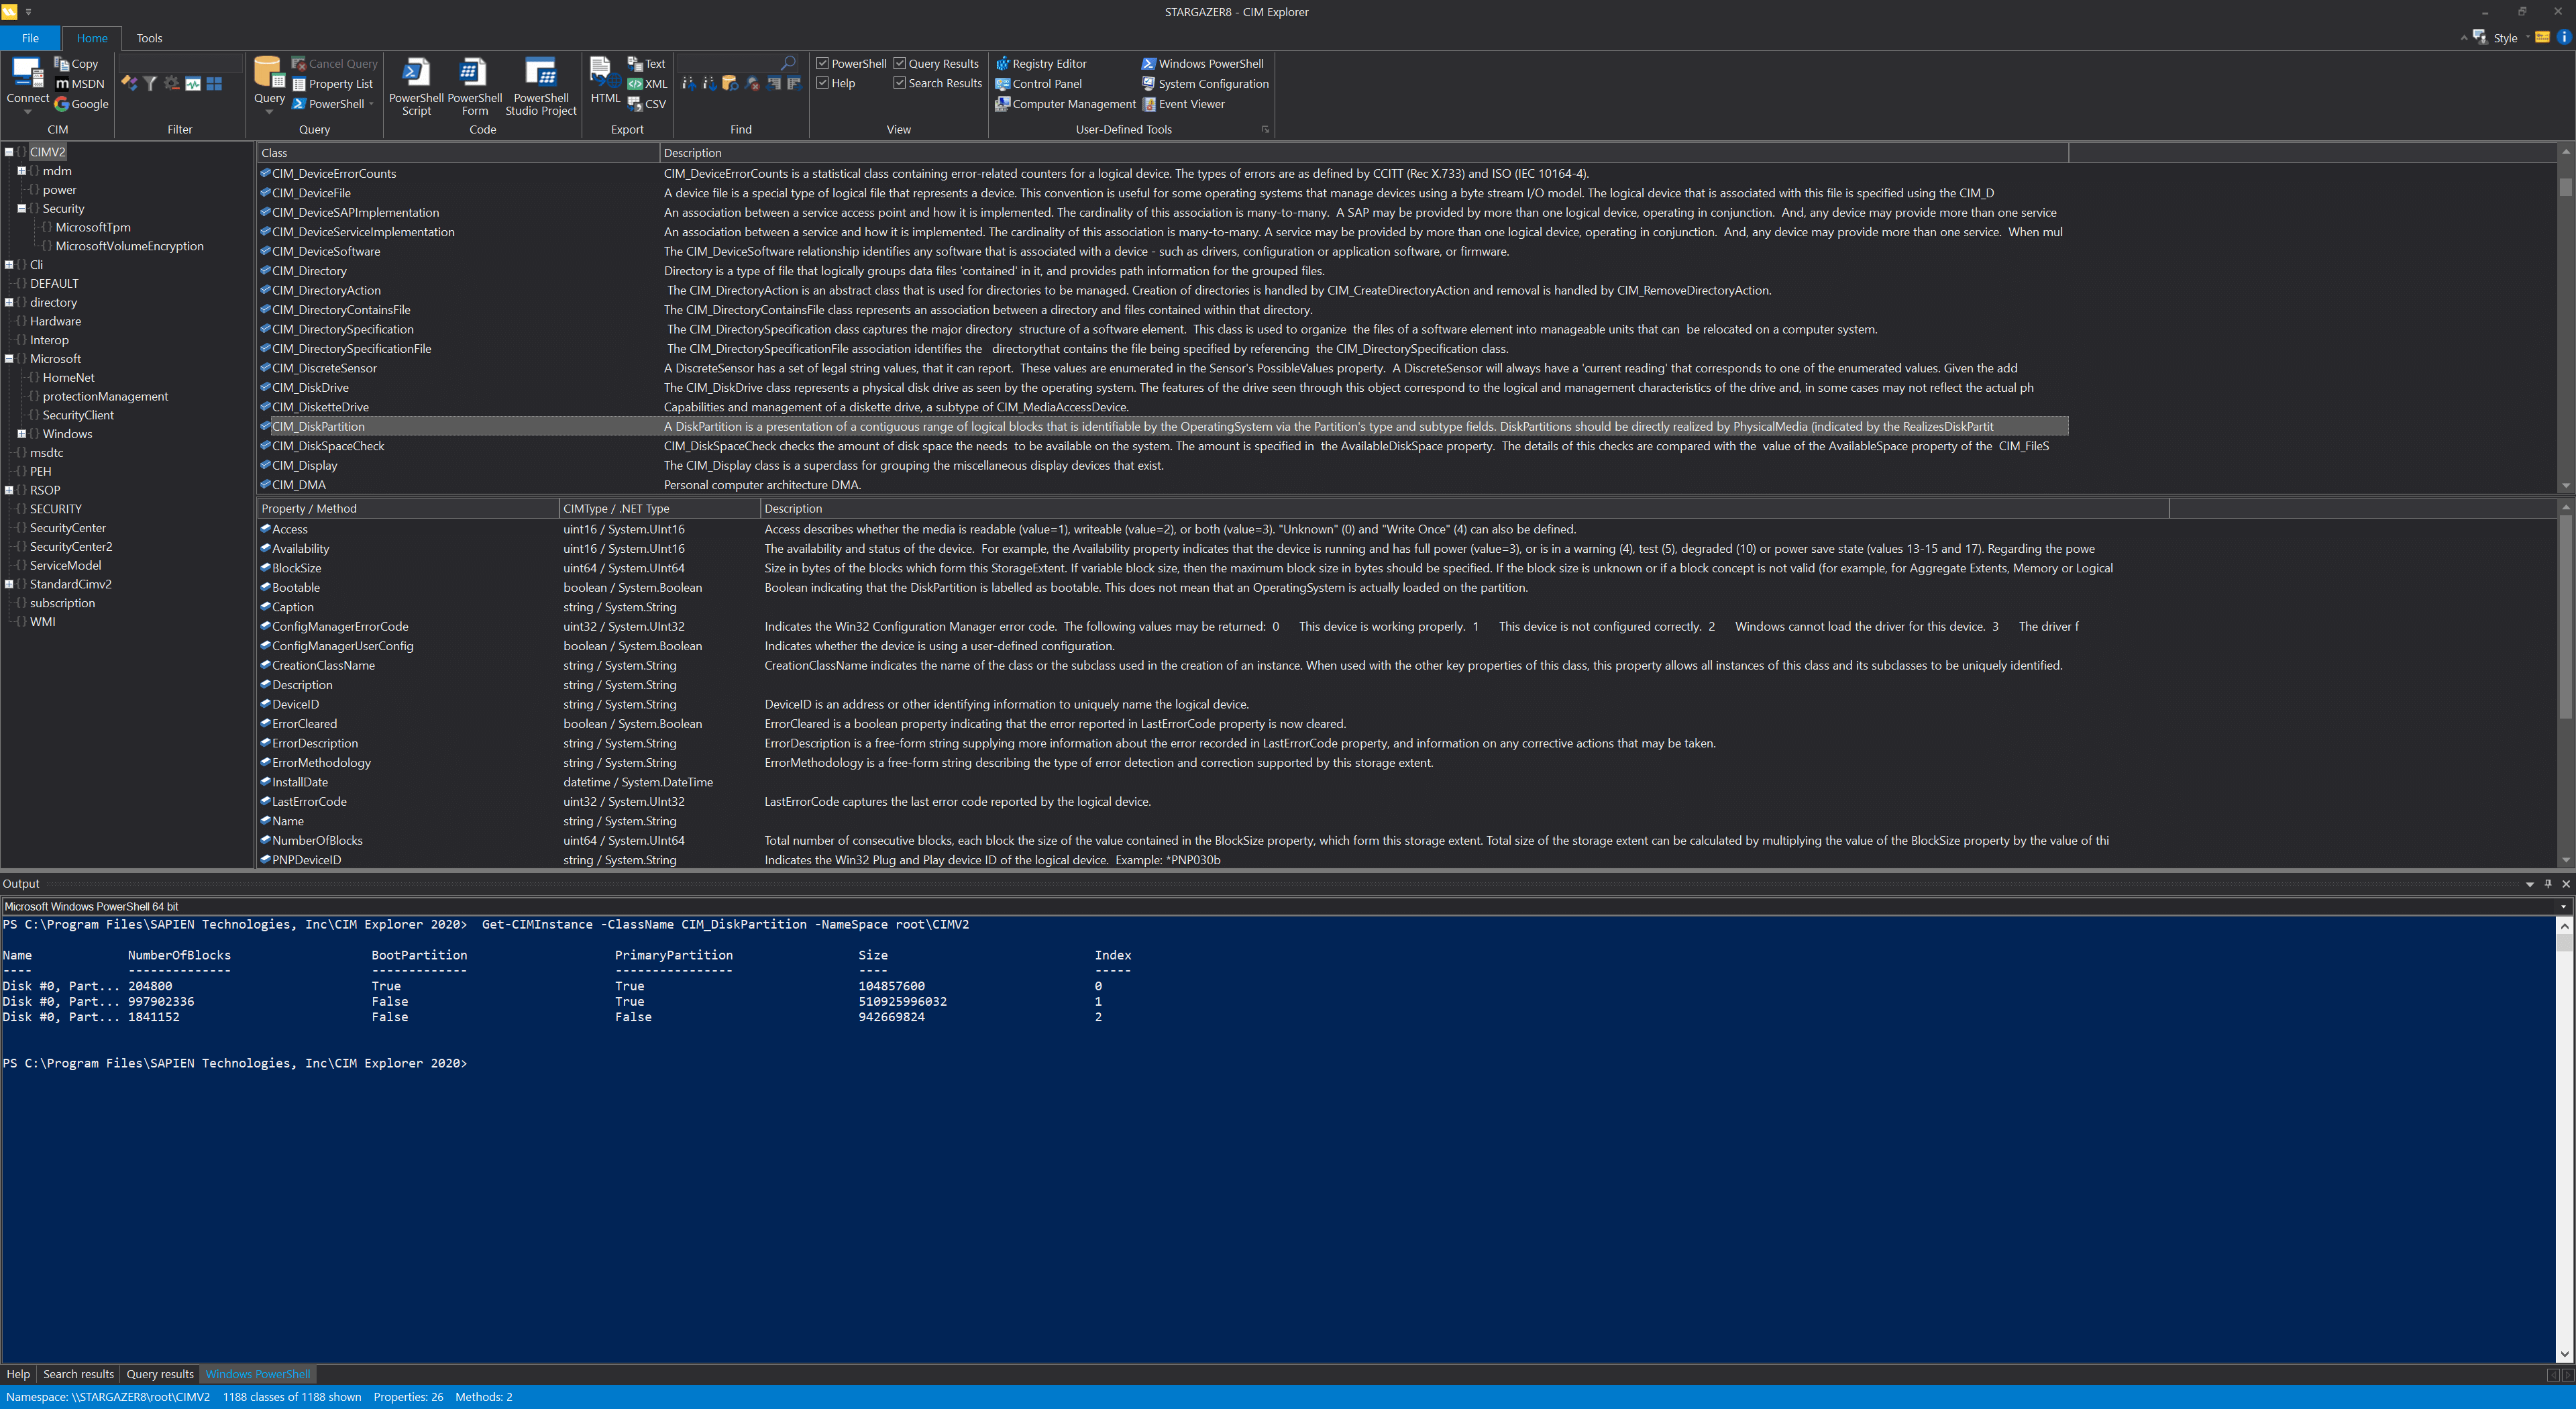Select the Query results bottom tab
The height and width of the screenshot is (1409, 2576).
[x=160, y=1373]
